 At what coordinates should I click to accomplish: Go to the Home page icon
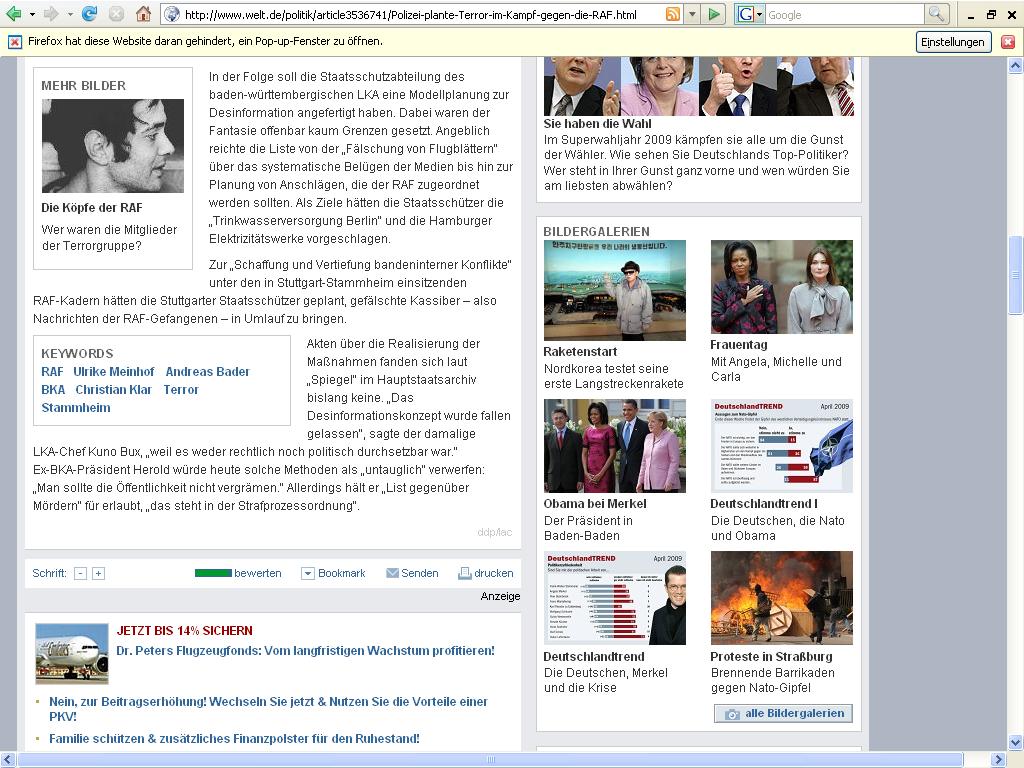144,14
